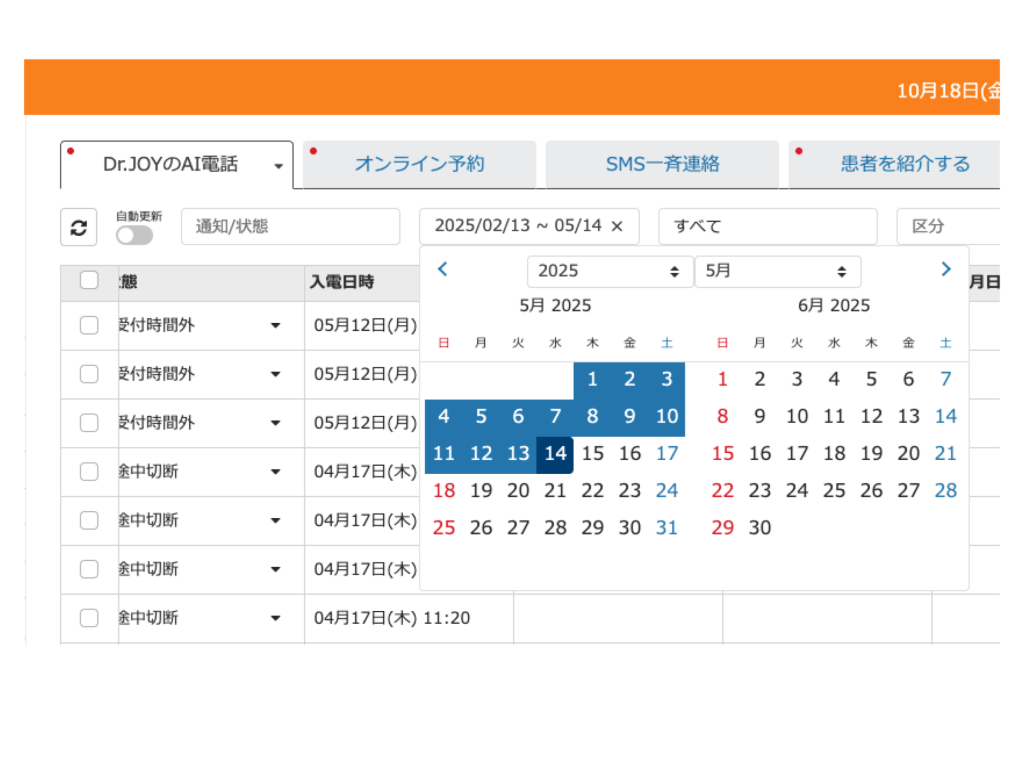Toggle the 自動更新 switch

pos(134,235)
